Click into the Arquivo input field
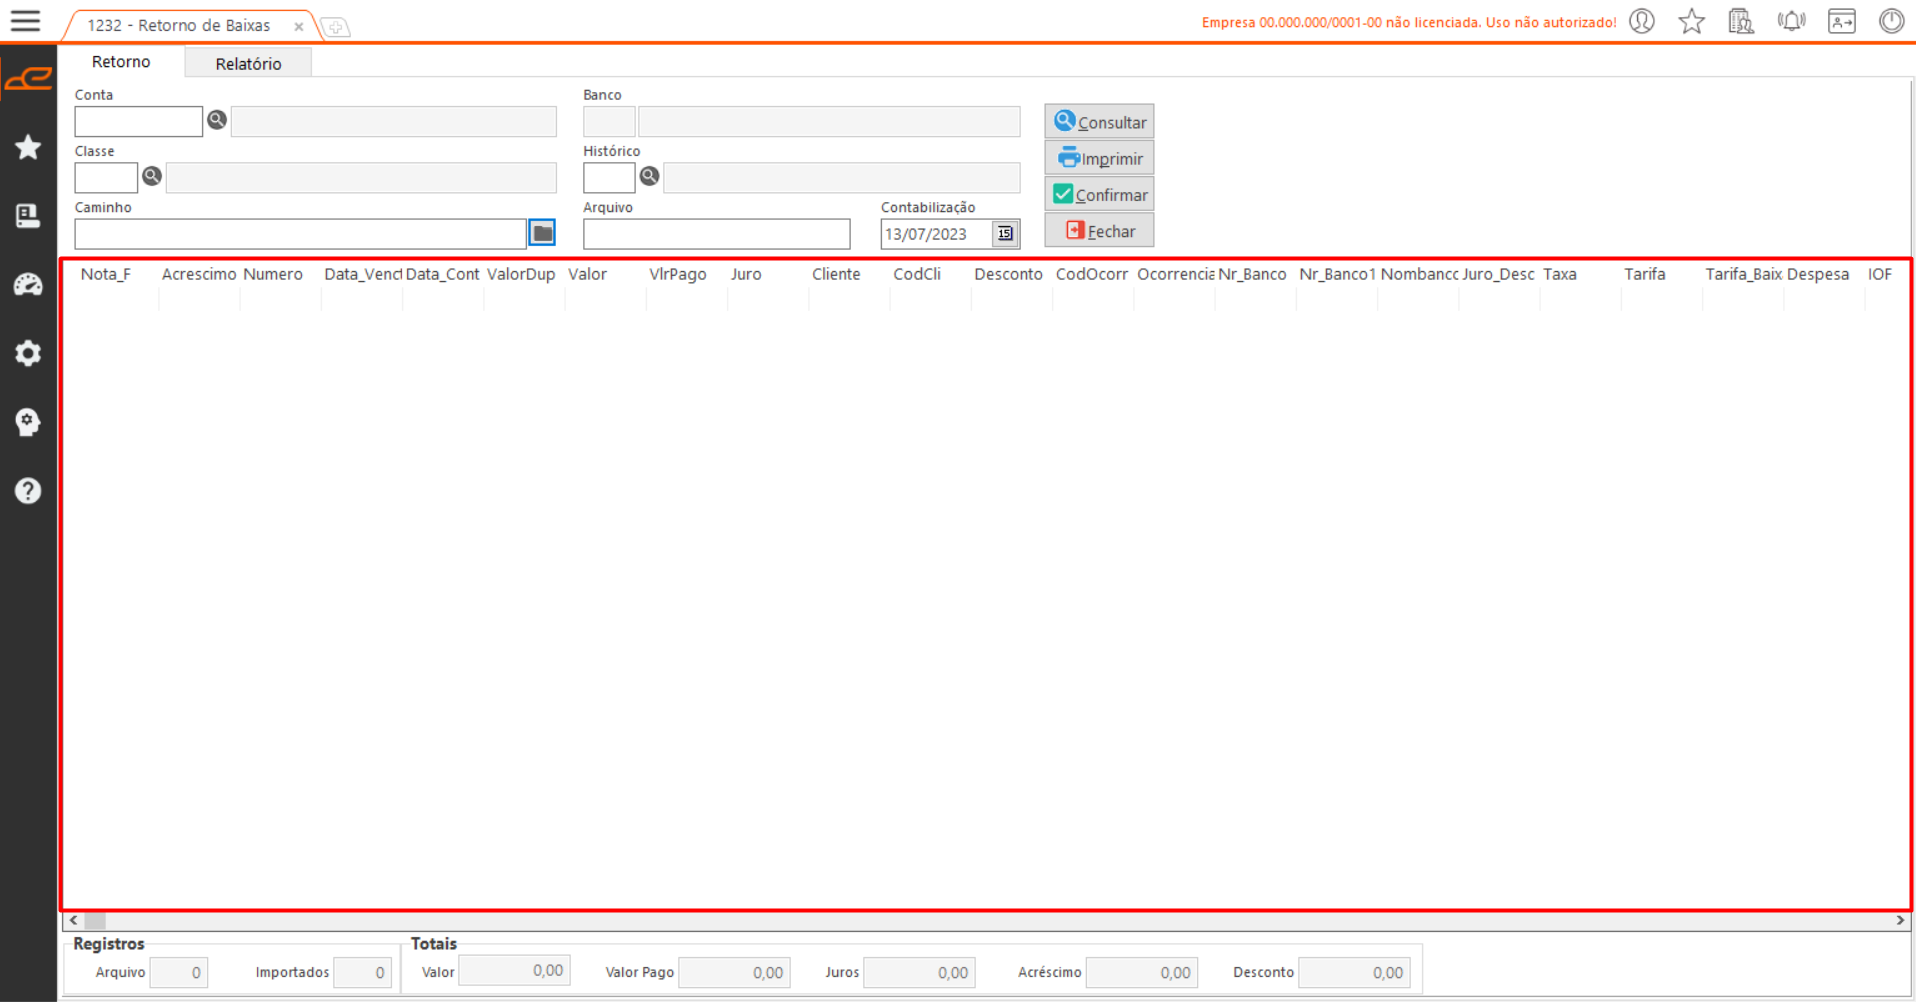 click(x=716, y=234)
